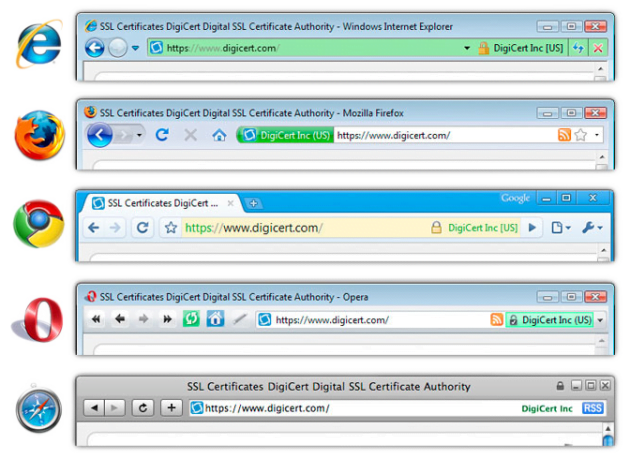The height and width of the screenshot is (458, 630).
Task: Open Chrome page menu dropdown
Action: point(561,228)
